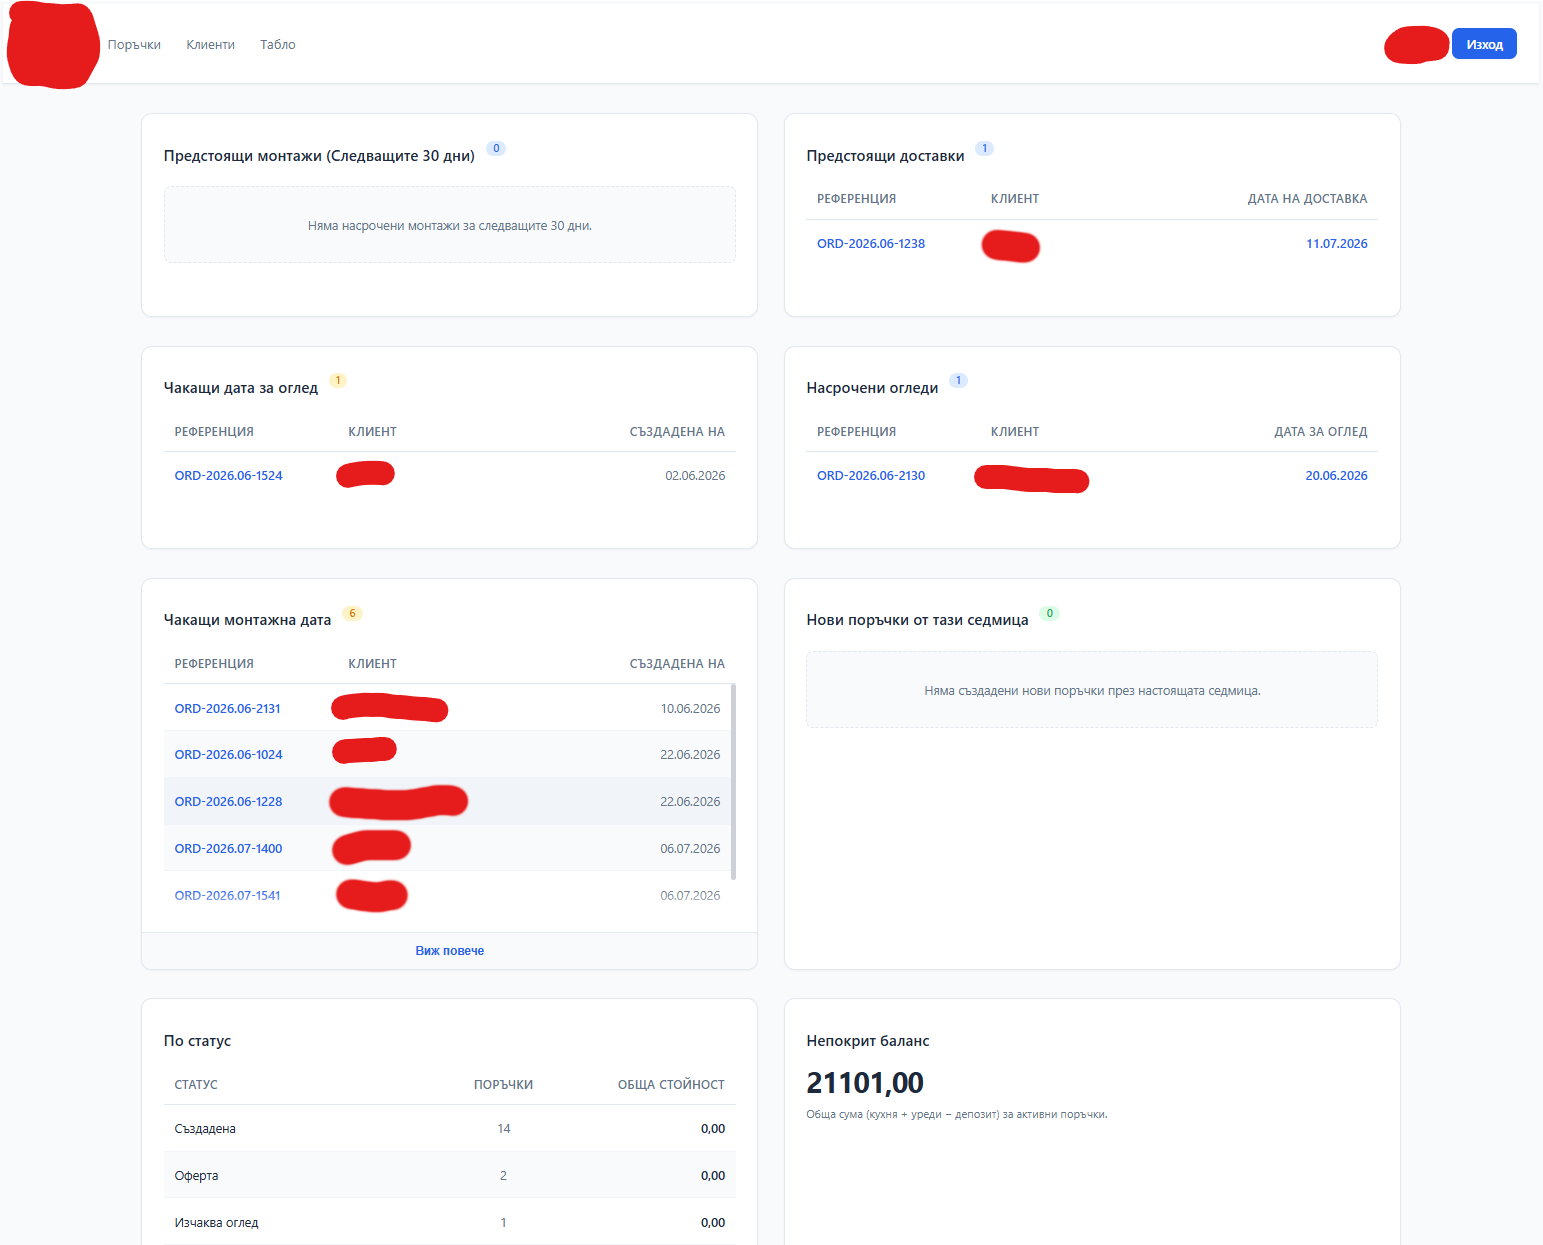Open order ORD-2026.06-1024
Screen dimensions: 1543x1245
(229, 755)
